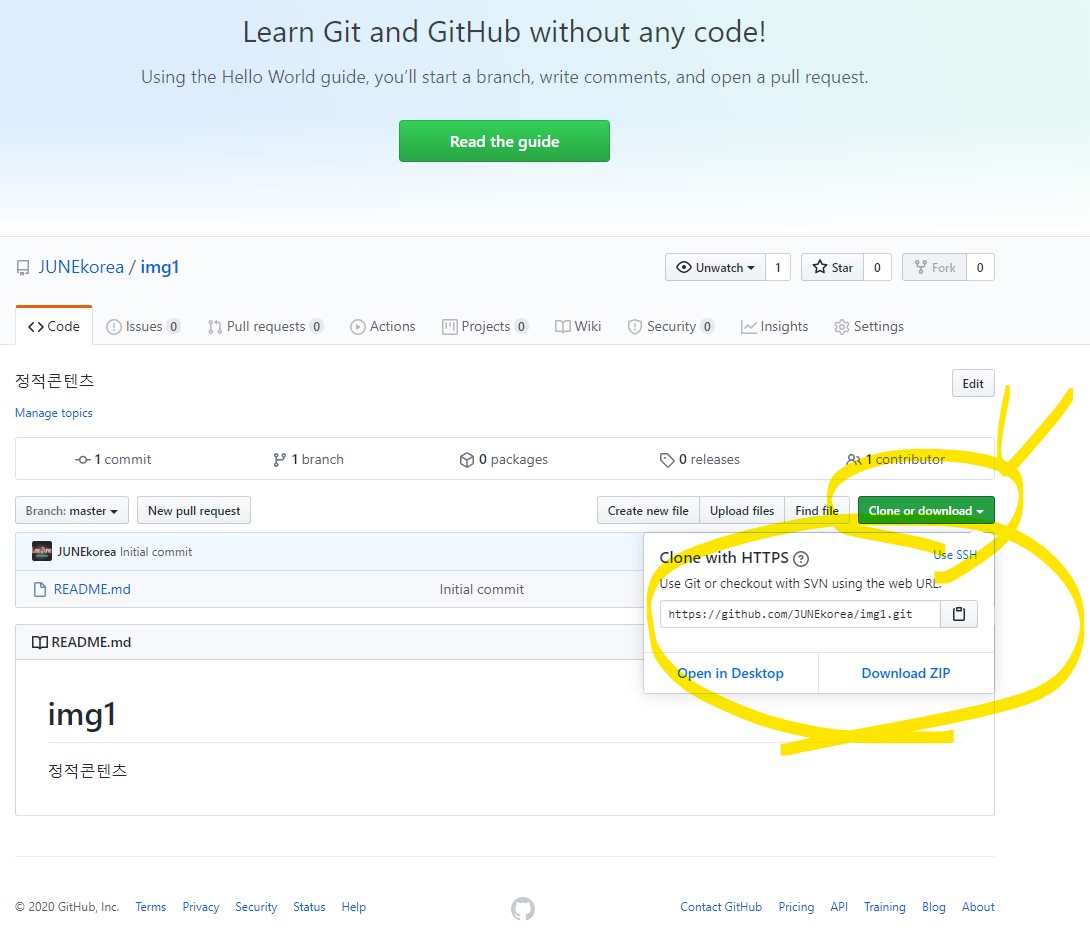Click the Edit description button

(x=973, y=384)
